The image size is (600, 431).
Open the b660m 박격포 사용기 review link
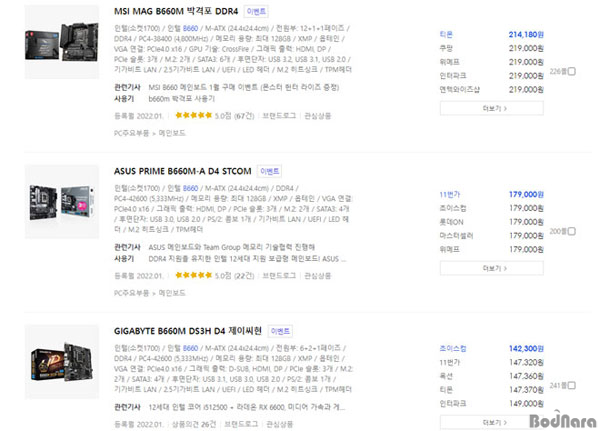[181, 99]
